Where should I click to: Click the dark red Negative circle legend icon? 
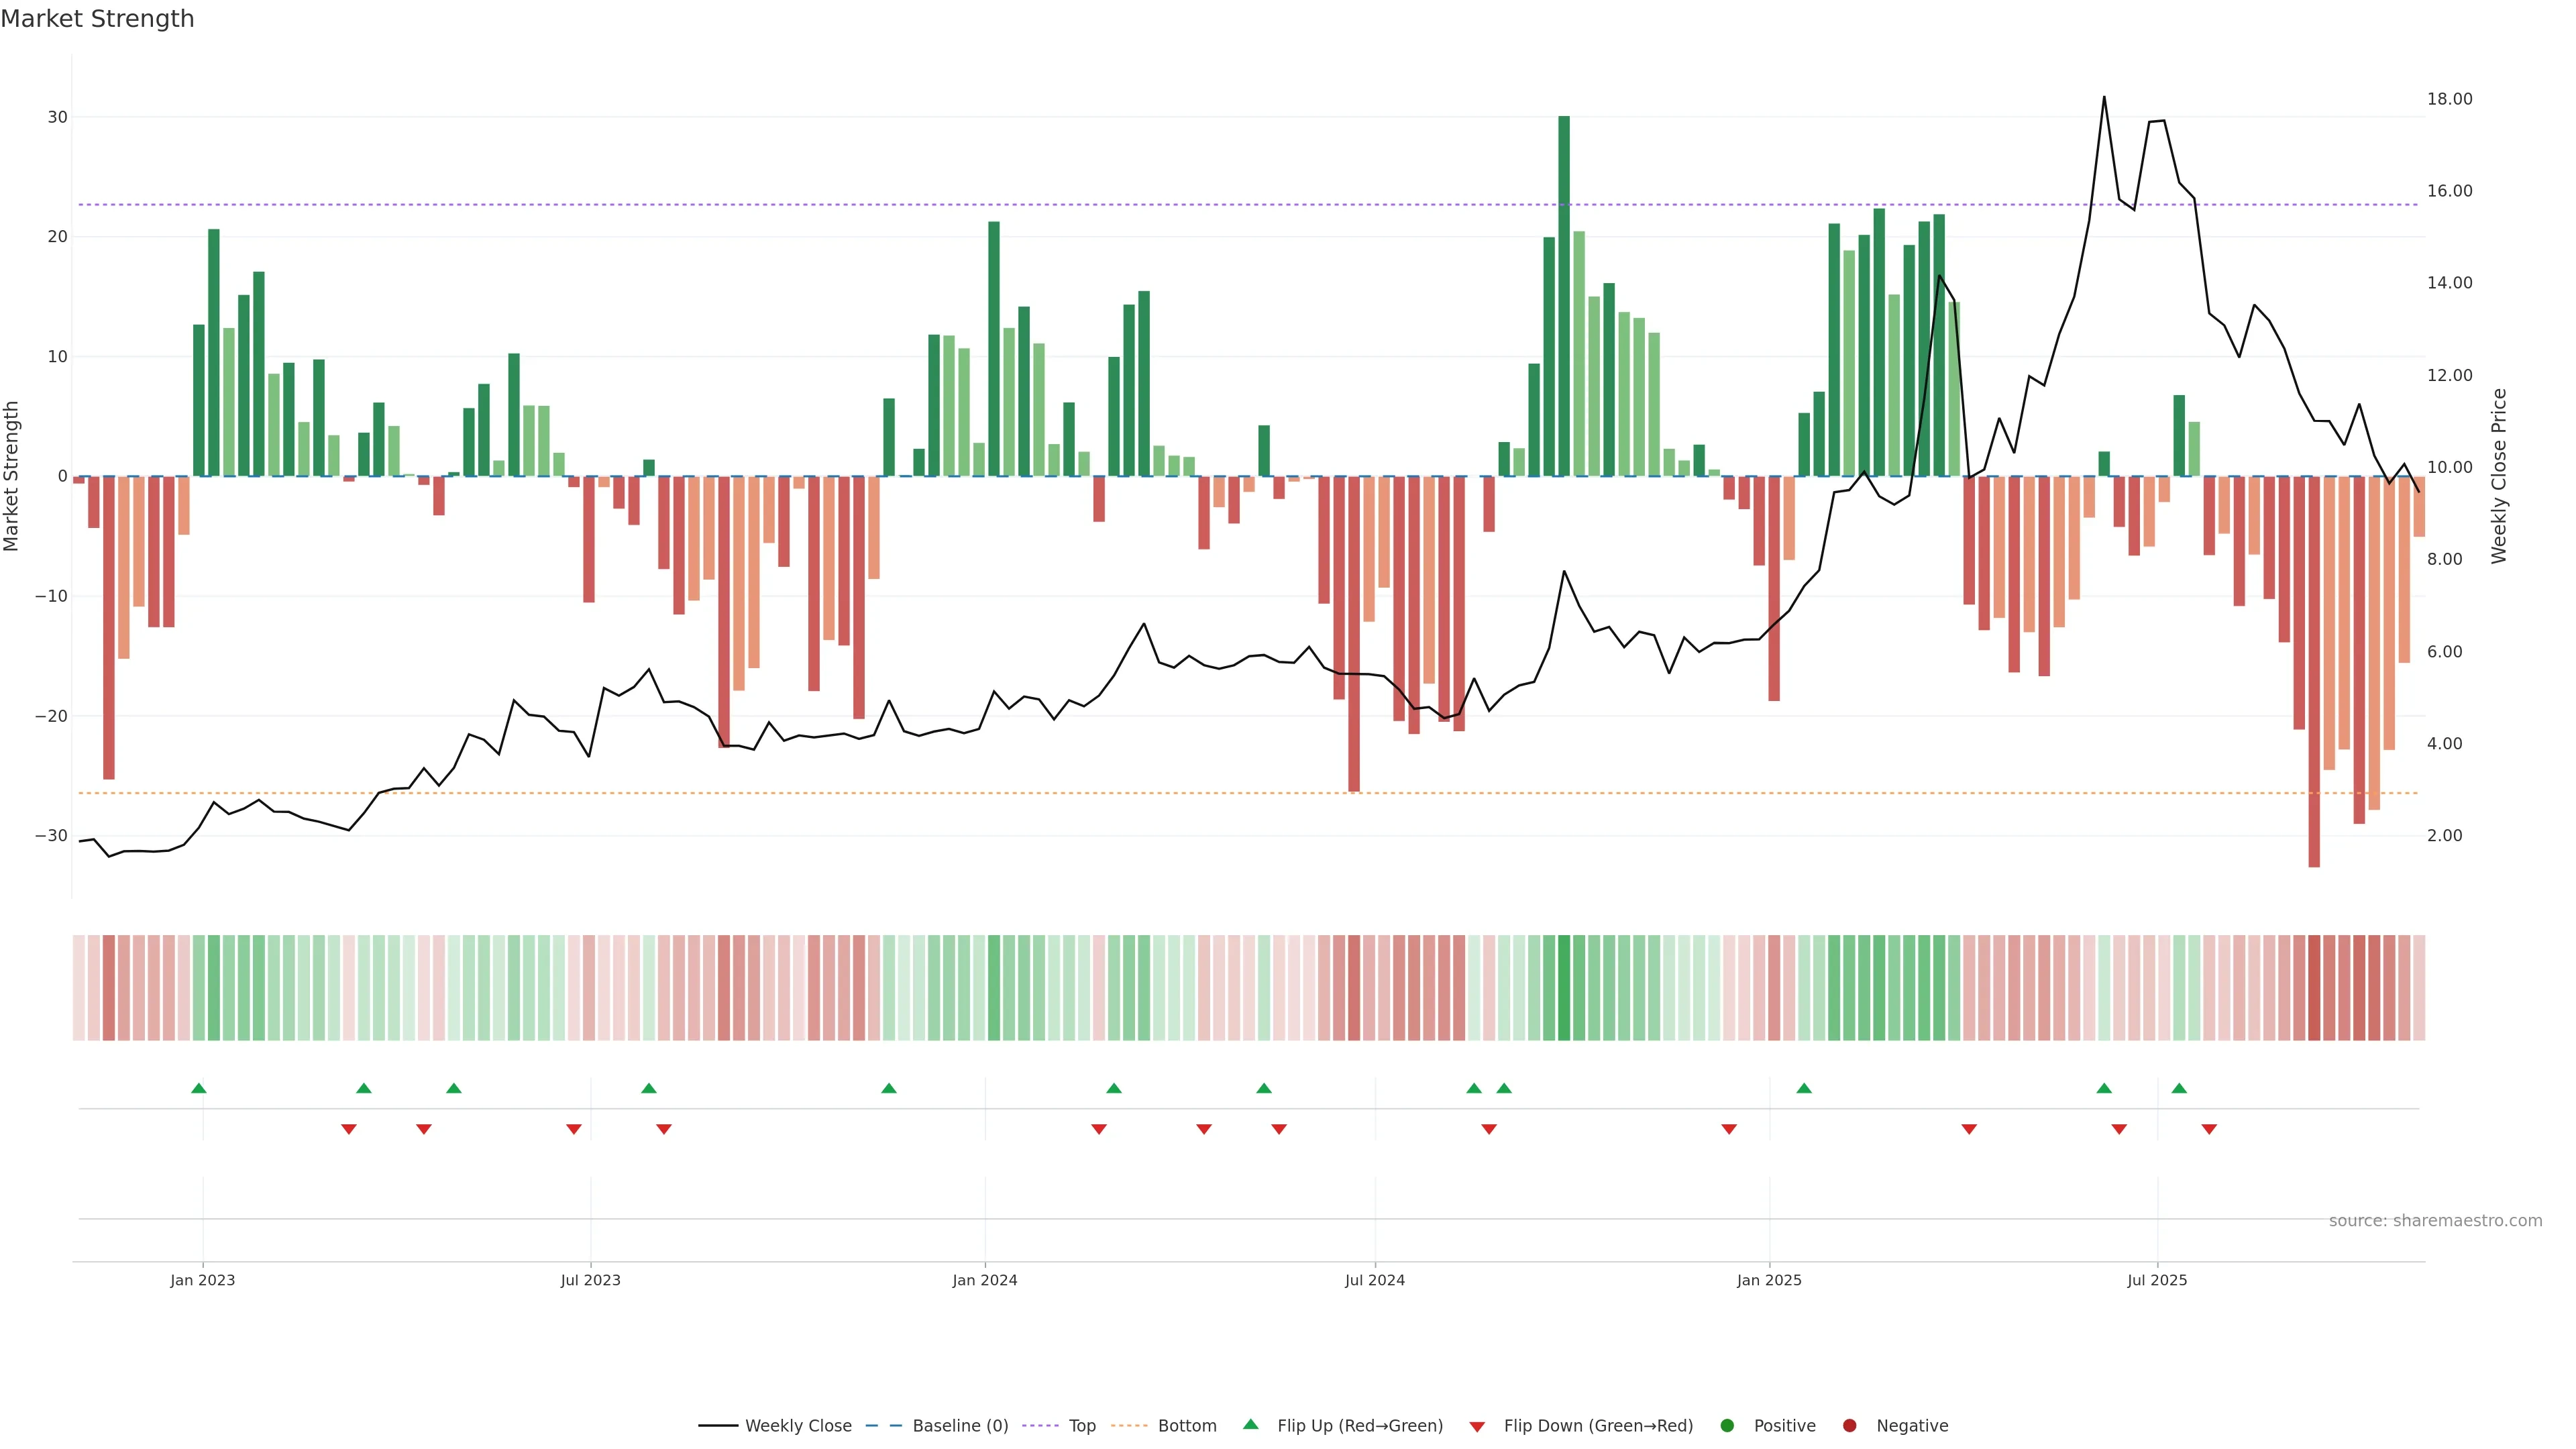1849,1426
